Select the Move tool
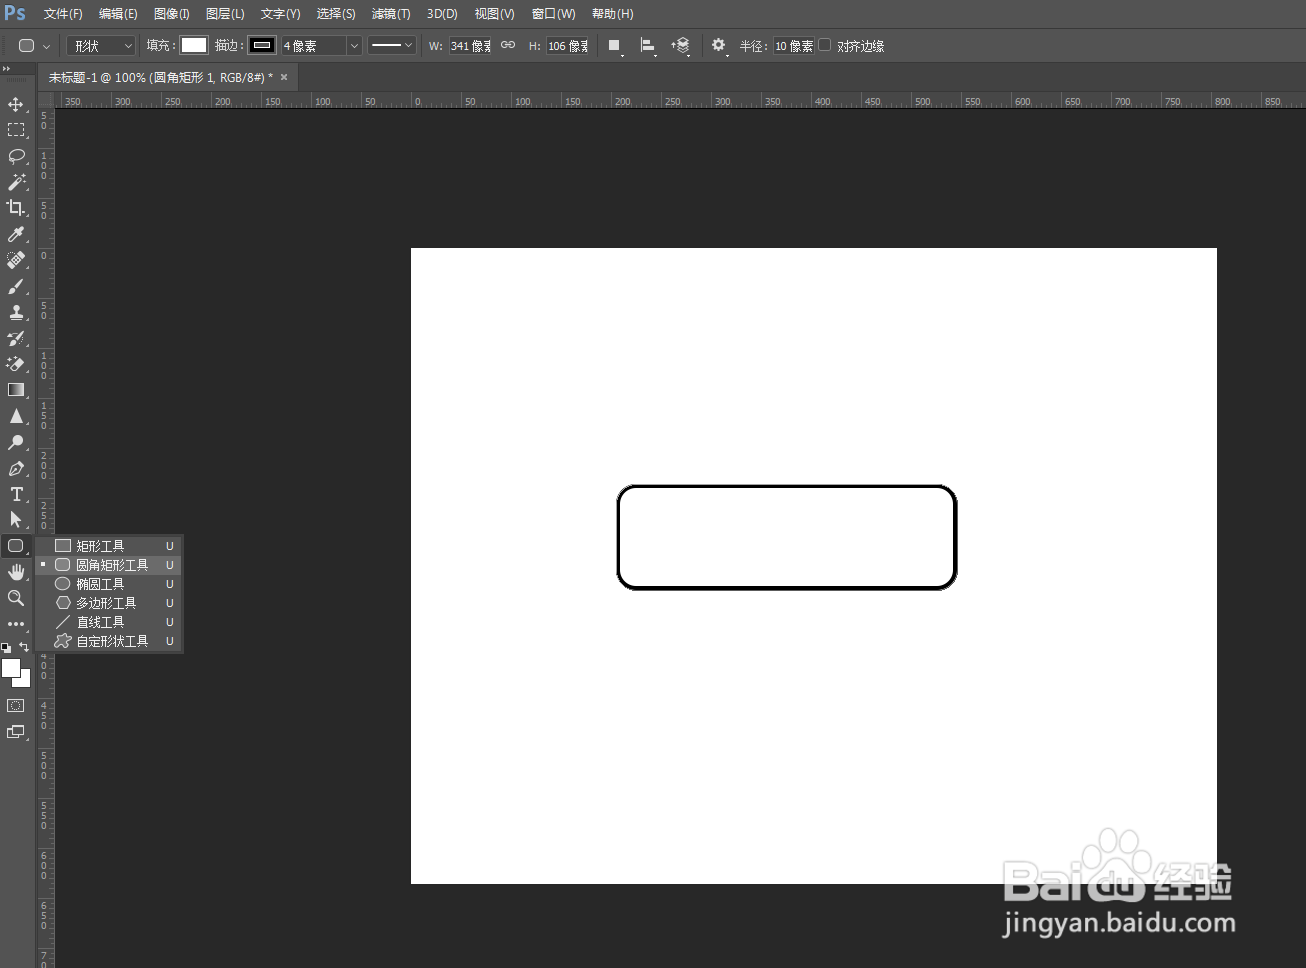The width and height of the screenshot is (1306, 968). click(16, 104)
